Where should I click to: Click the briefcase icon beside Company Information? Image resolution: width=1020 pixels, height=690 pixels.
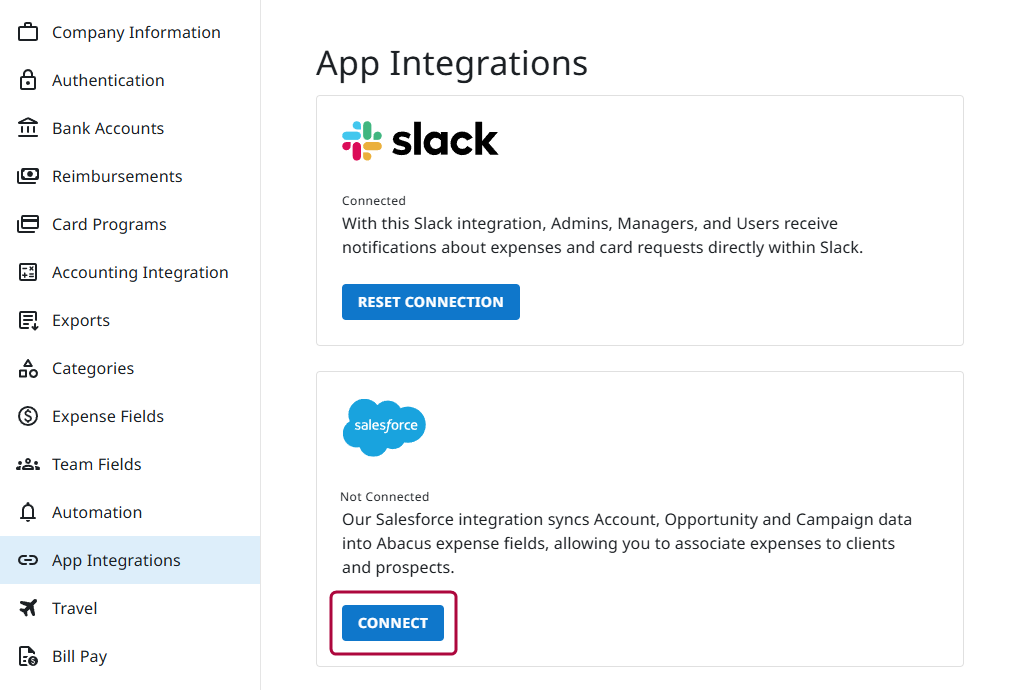(28, 32)
